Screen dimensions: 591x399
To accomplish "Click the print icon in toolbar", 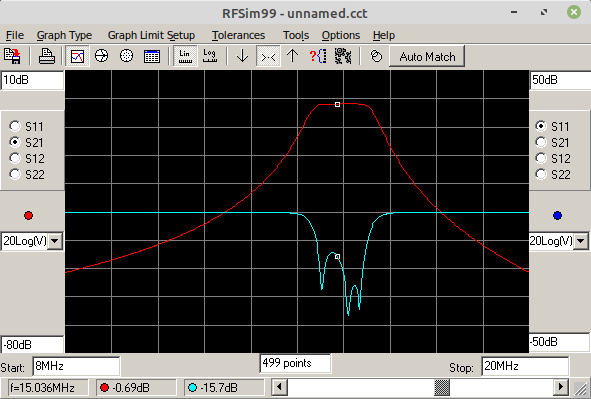I will [x=47, y=56].
